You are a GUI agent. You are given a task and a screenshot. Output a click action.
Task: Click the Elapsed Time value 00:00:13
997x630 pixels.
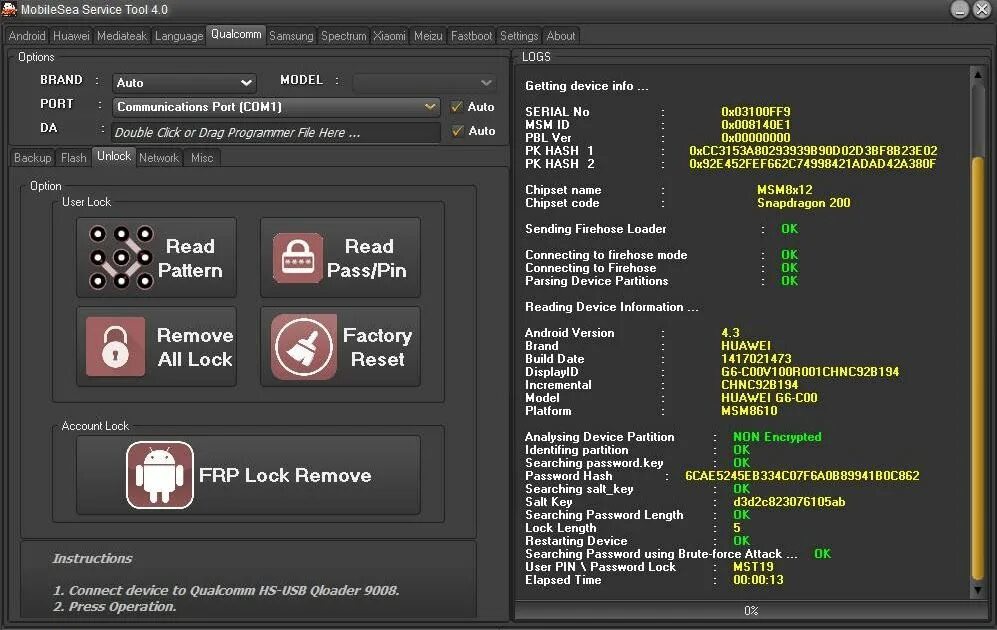(x=758, y=580)
